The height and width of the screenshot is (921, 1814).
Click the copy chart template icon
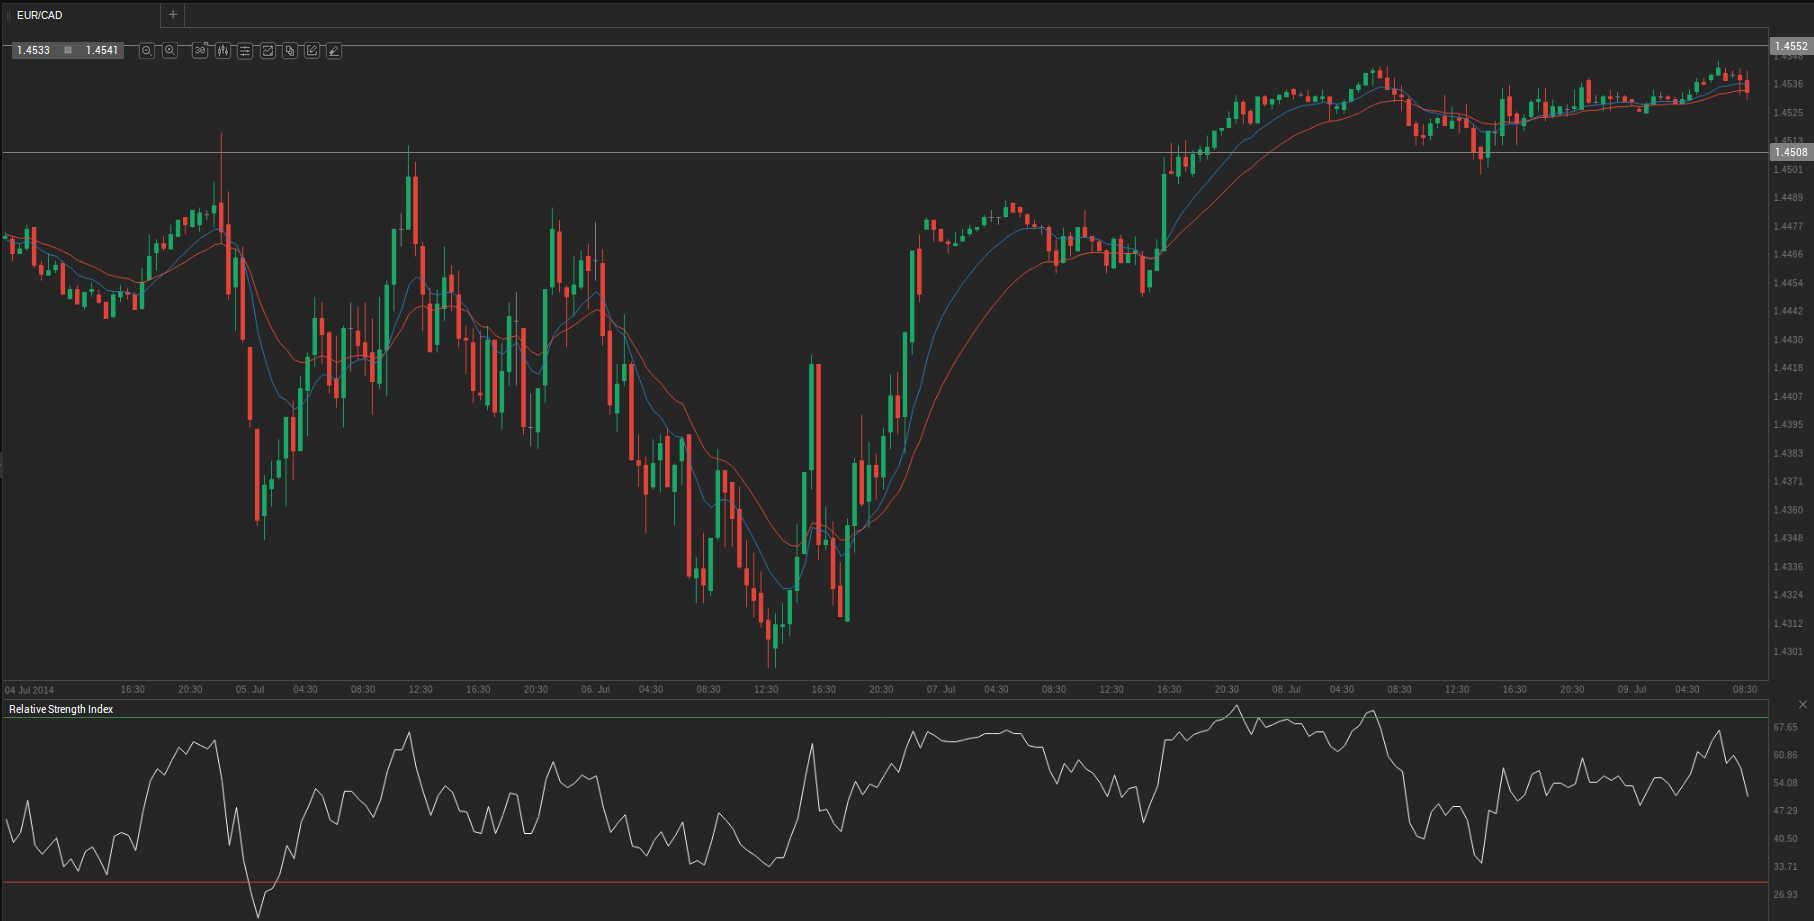click(x=290, y=51)
